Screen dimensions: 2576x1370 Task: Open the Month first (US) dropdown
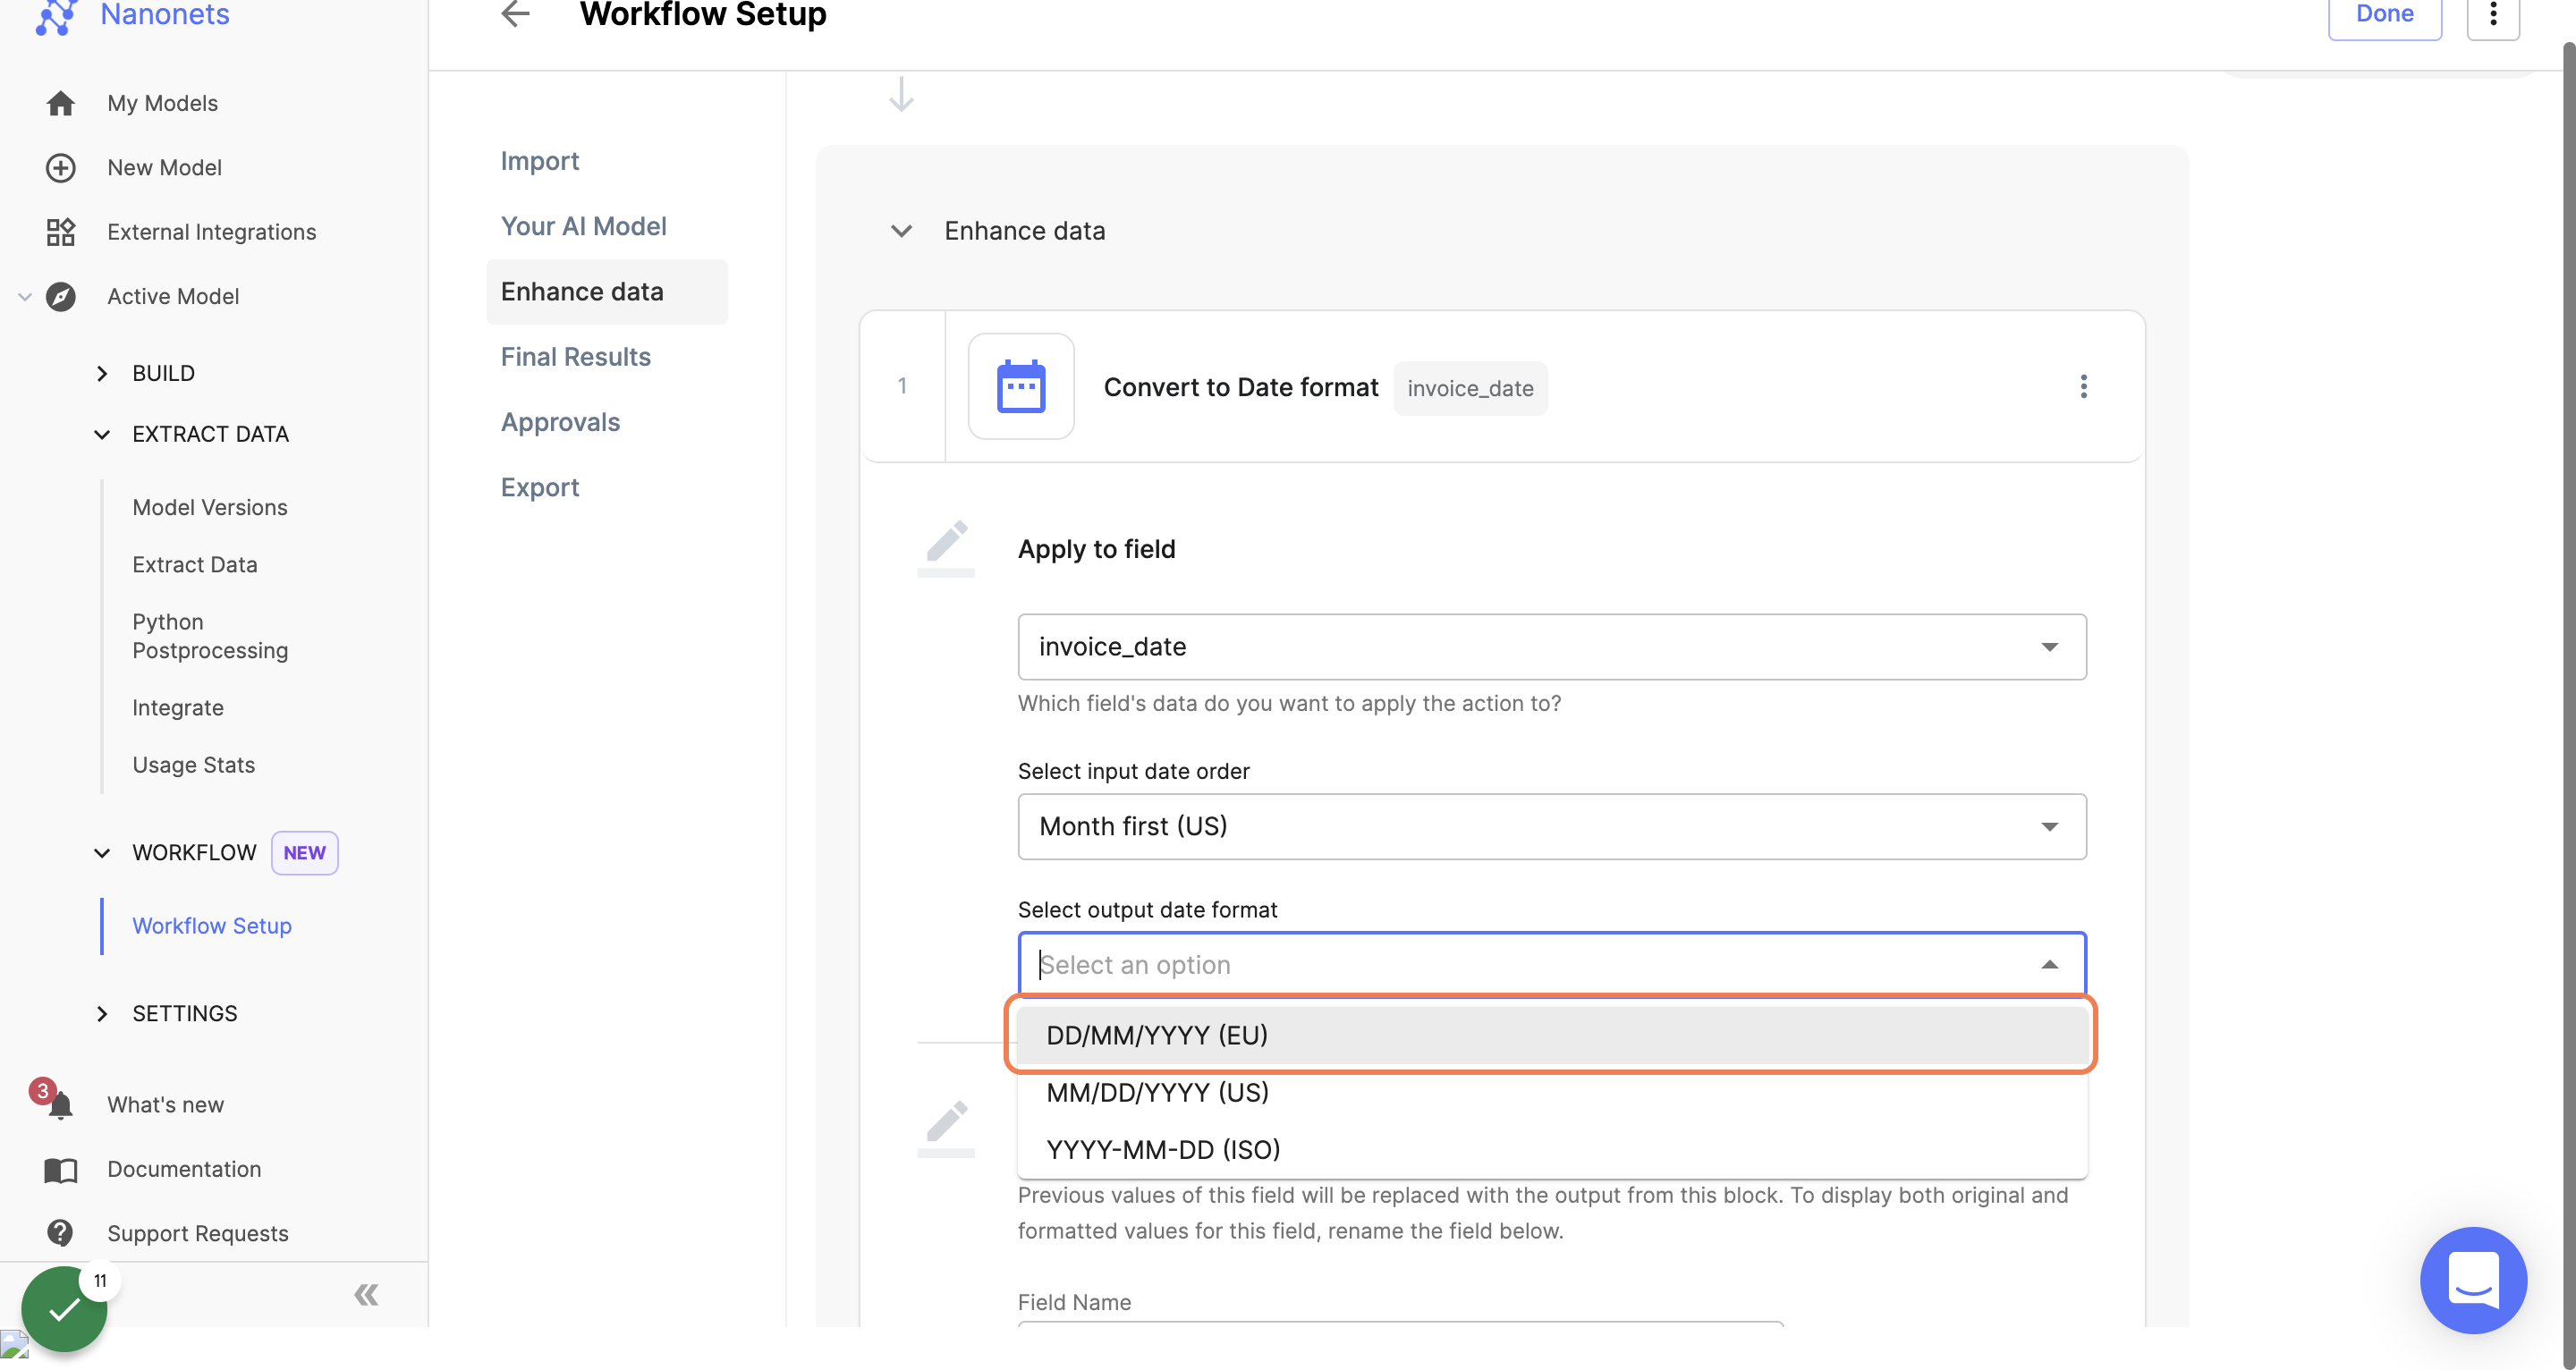1552,826
